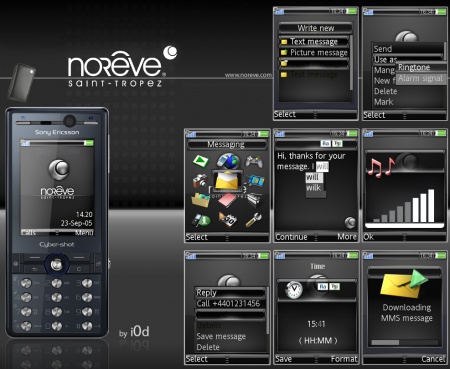Click the Noreve moon logo beside brand name
450x369 pixels.
click(x=170, y=52)
